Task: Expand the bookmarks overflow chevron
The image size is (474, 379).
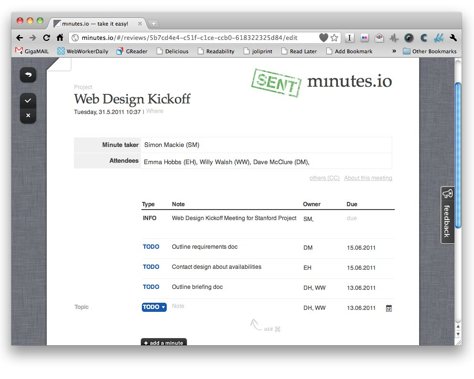Action: point(394,51)
